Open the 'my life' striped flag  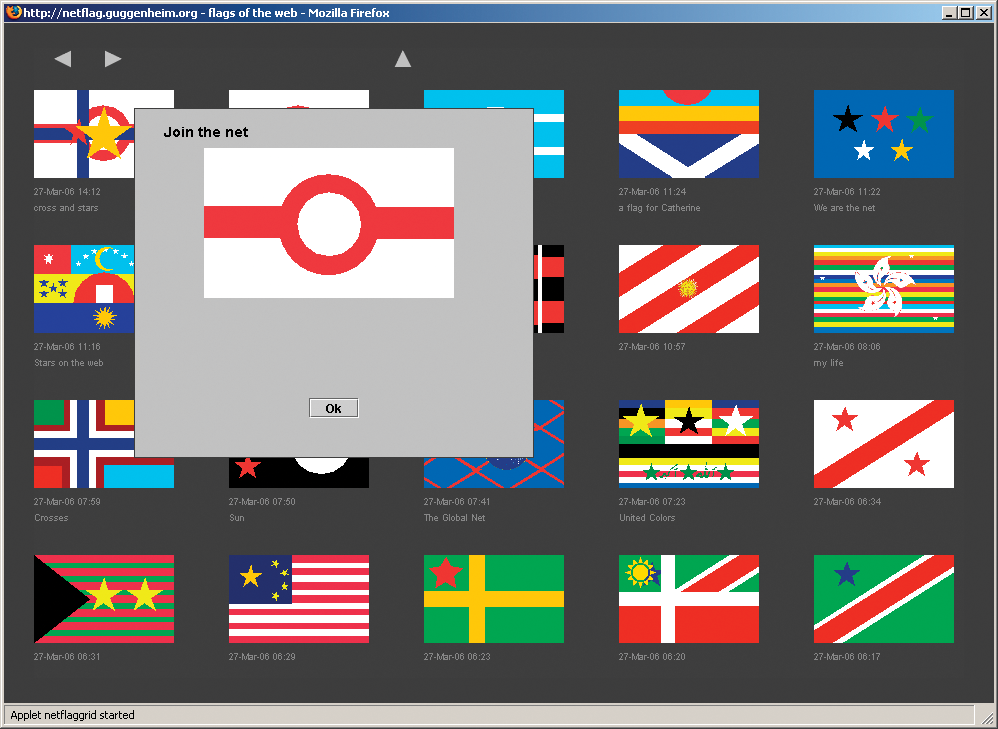pos(883,289)
